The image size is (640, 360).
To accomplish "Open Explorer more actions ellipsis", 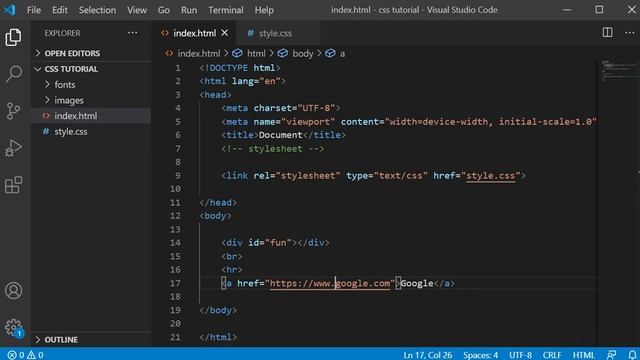I will pos(133,33).
